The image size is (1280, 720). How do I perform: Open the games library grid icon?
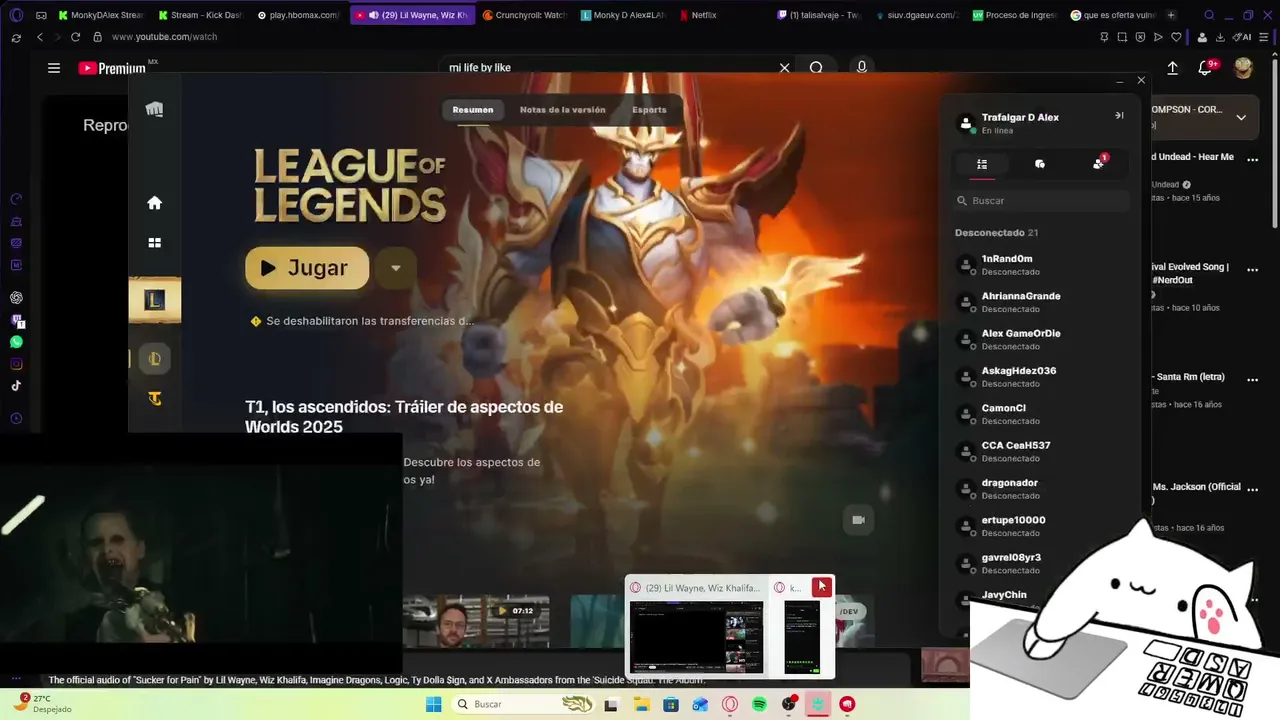point(154,243)
